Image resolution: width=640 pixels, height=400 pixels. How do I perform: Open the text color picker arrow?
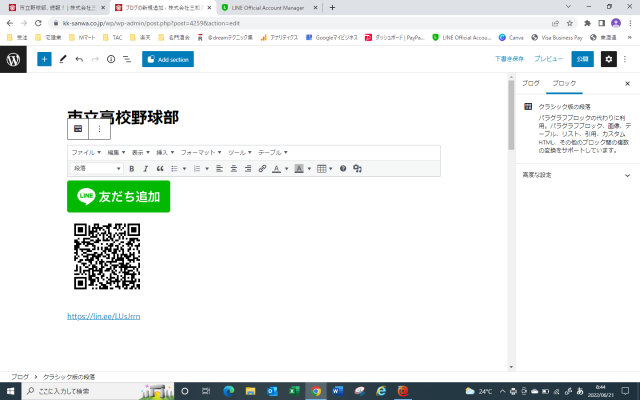(287, 169)
